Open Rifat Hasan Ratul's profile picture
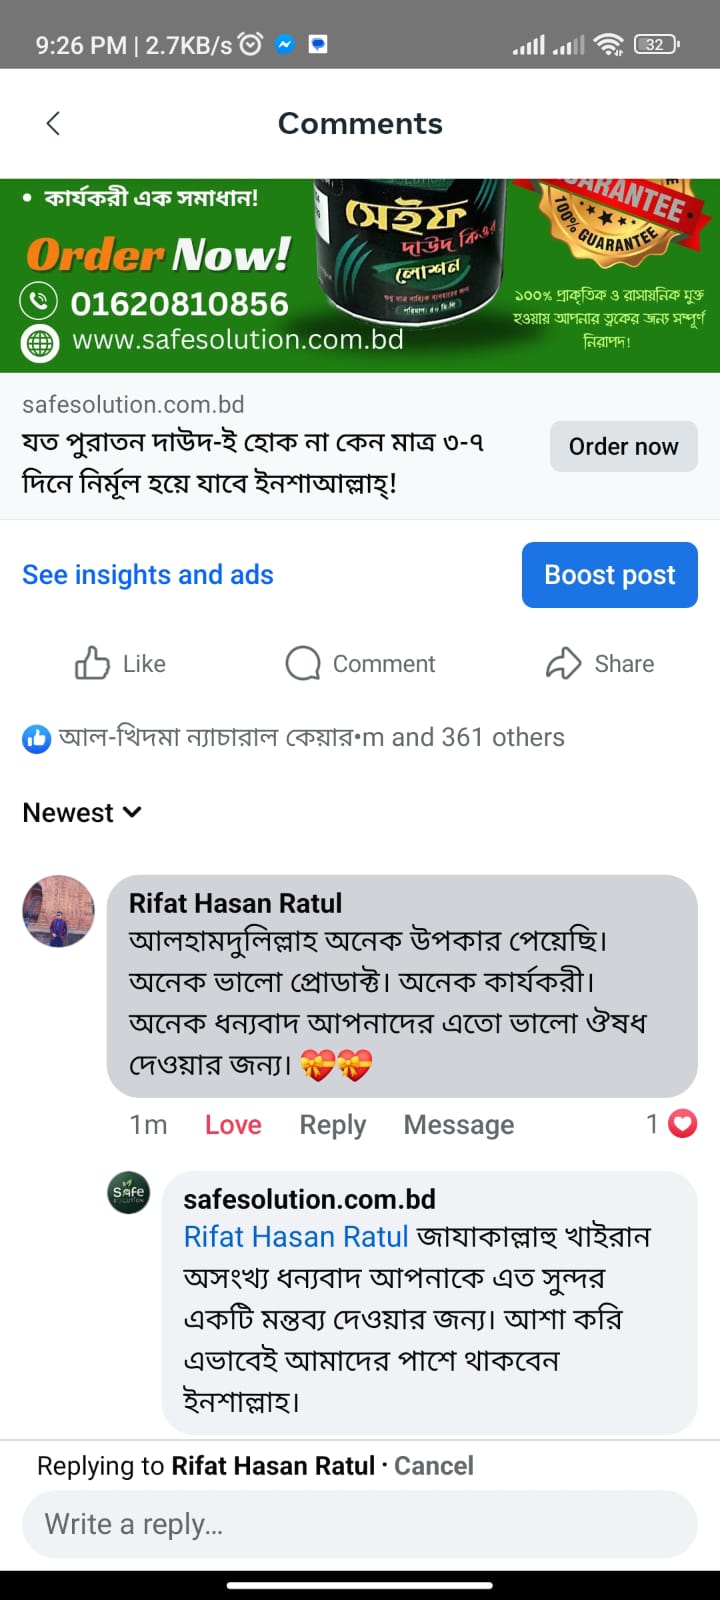The width and height of the screenshot is (720, 1600). coord(59,911)
